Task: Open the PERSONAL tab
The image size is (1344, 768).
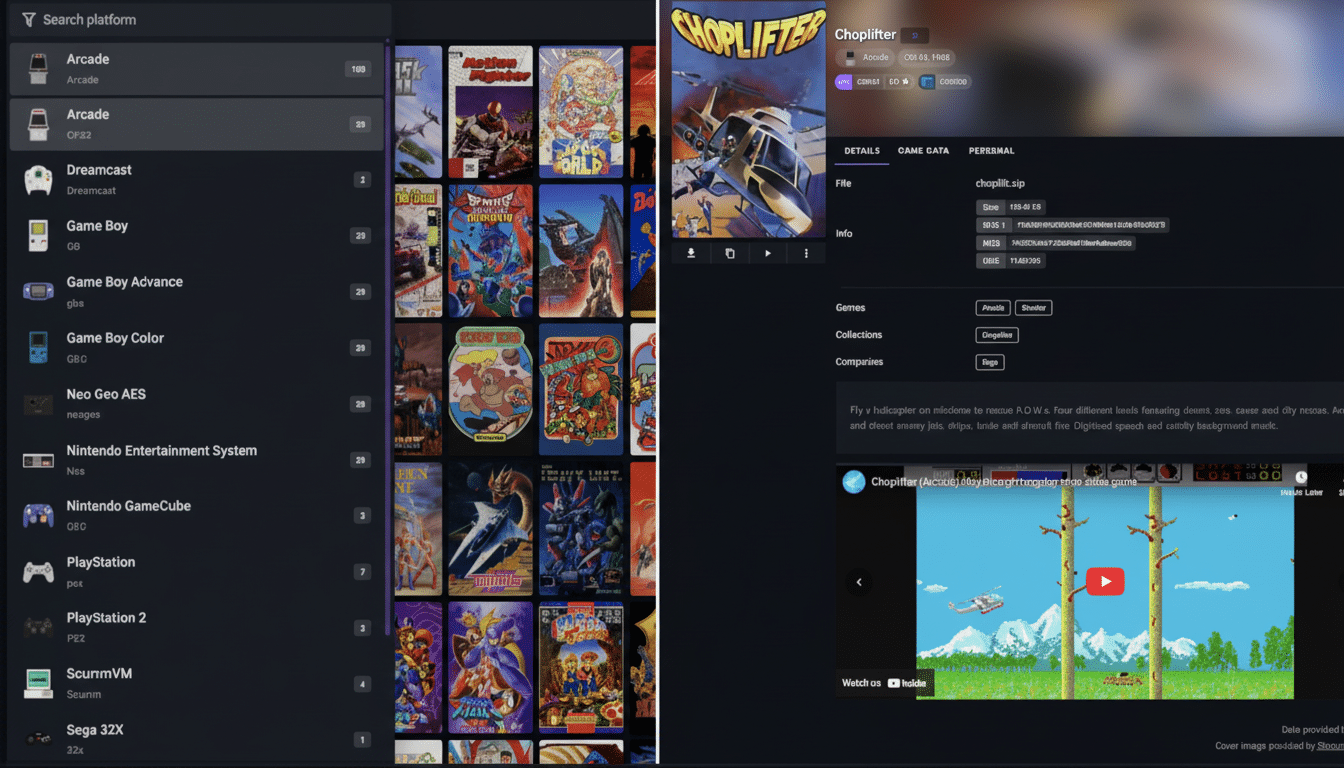Action: pyautogui.click(x=989, y=150)
